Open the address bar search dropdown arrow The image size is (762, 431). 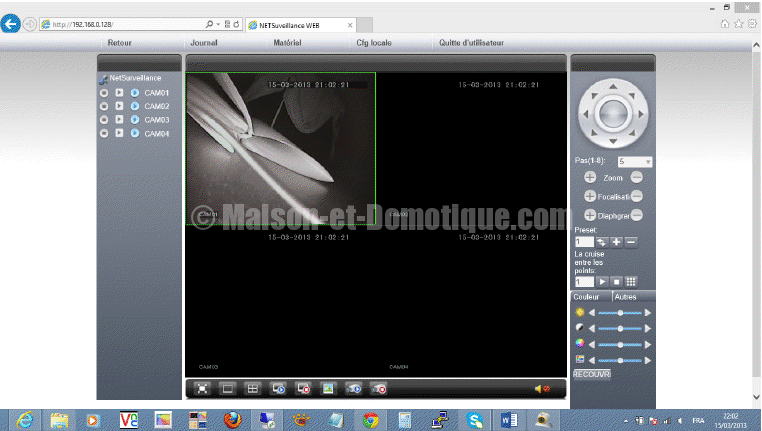point(218,24)
